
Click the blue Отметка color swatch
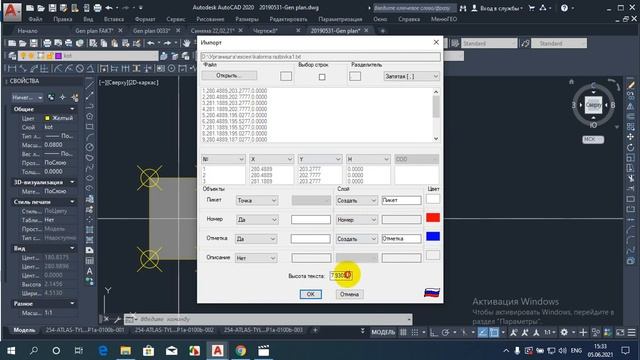(x=433, y=236)
